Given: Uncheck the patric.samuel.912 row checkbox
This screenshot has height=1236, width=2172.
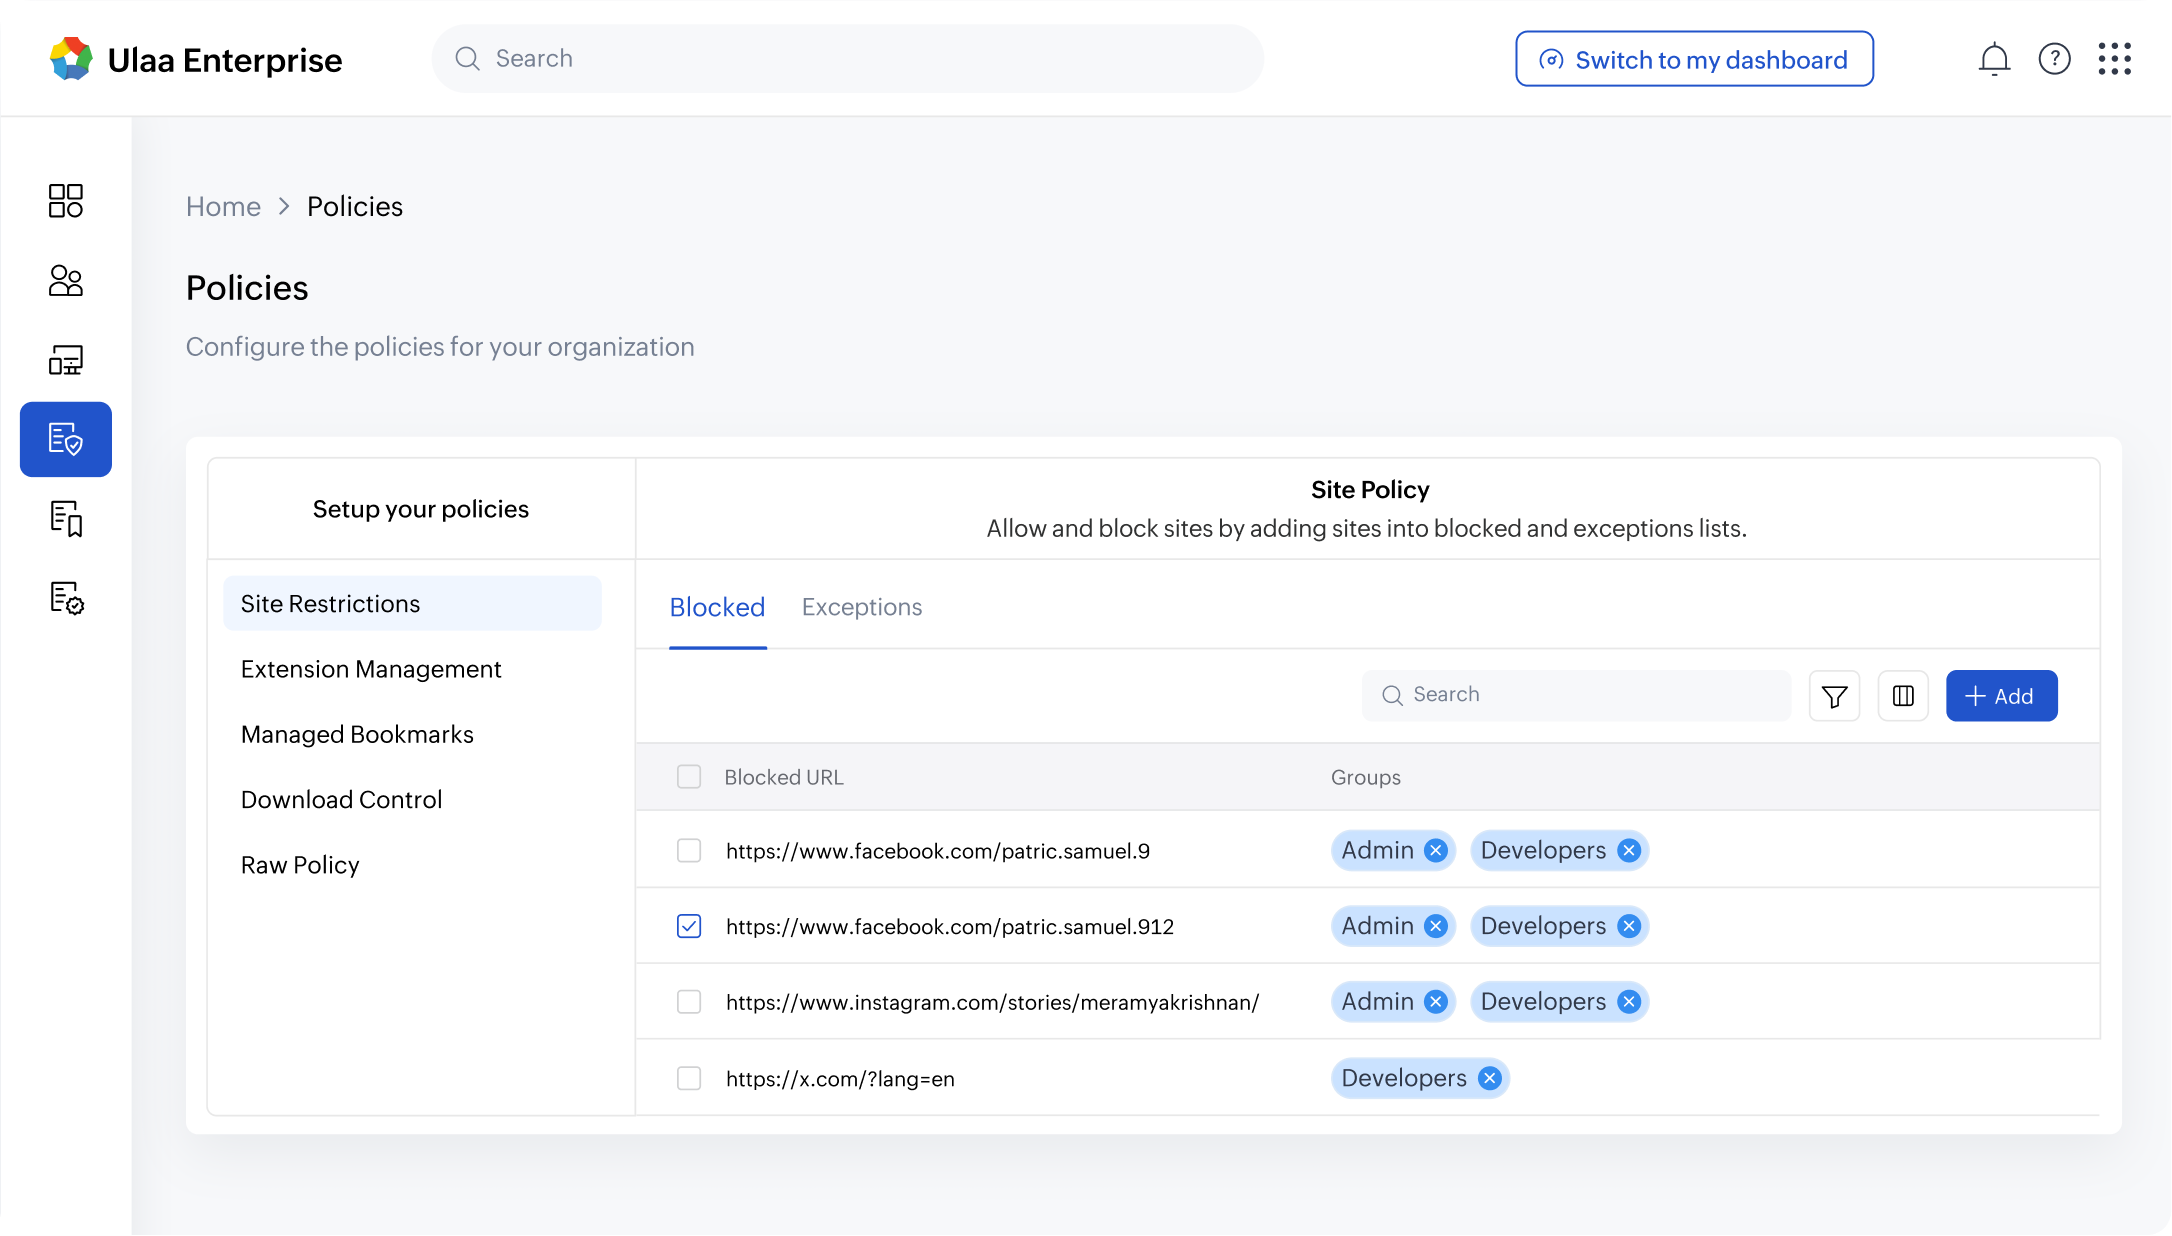Looking at the screenshot, I should (x=689, y=926).
